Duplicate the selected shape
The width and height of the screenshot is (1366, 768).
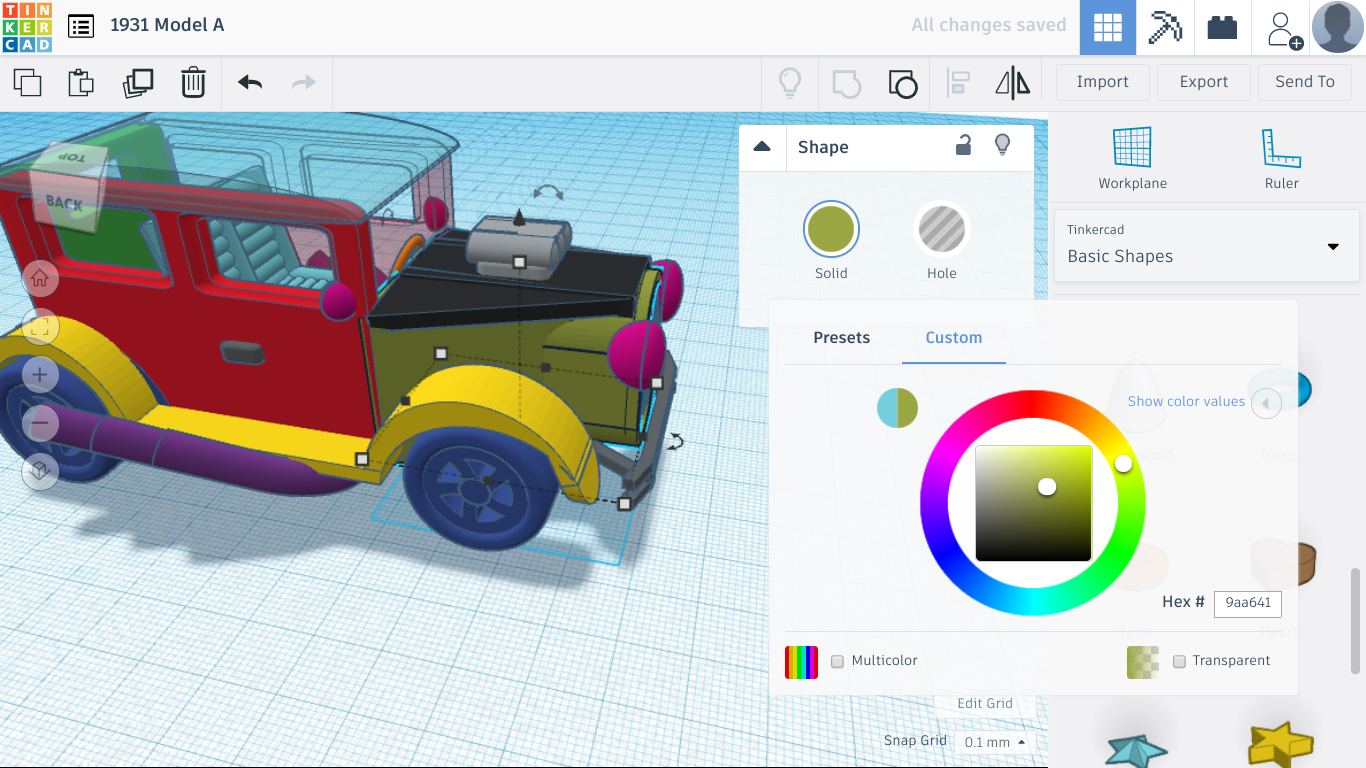(x=139, y=83)
